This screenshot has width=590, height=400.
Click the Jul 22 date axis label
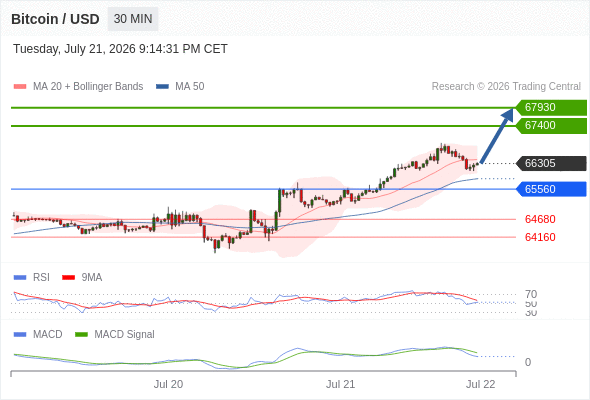click(481, 384)
